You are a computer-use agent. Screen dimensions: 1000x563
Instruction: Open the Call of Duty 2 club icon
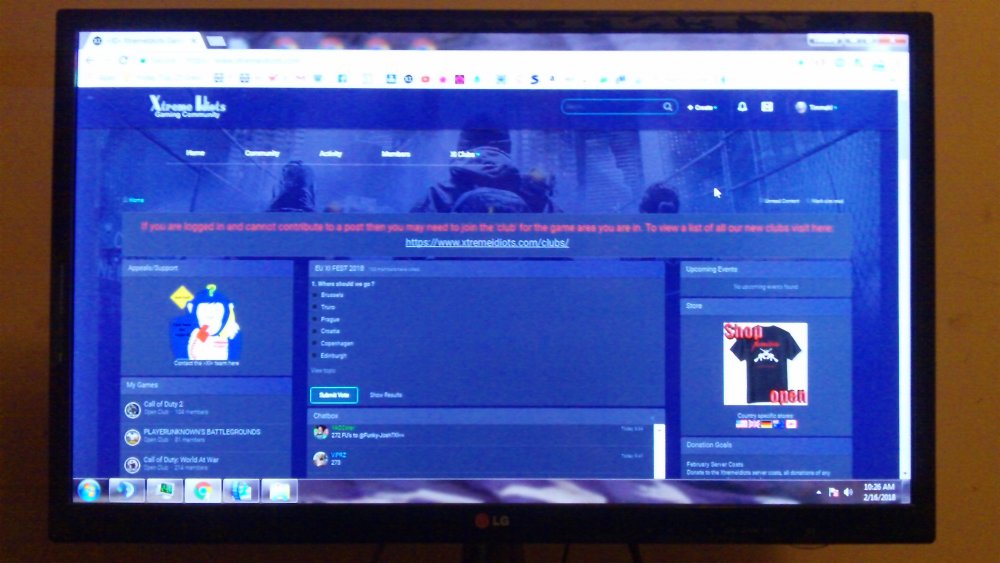[132, 409]
